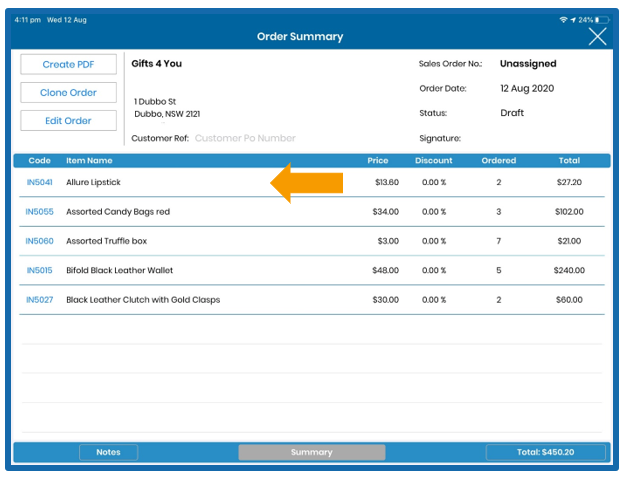
Task: Click the Unassigned sales order number
Action: pos(528,64)
